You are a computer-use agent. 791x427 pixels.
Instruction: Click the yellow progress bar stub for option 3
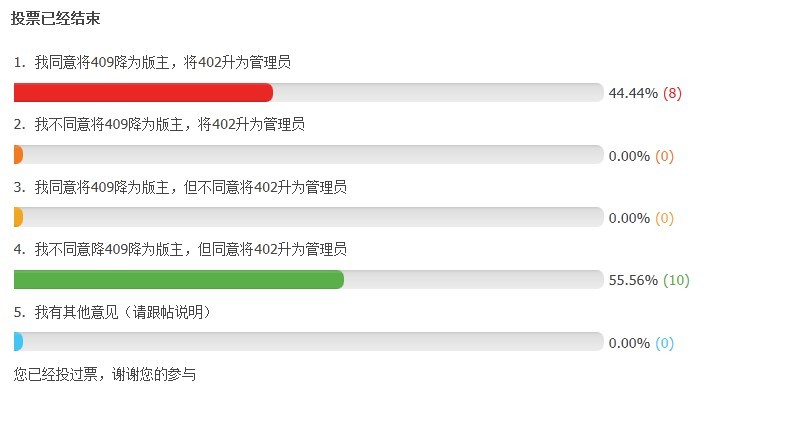[x=18, y=217]
